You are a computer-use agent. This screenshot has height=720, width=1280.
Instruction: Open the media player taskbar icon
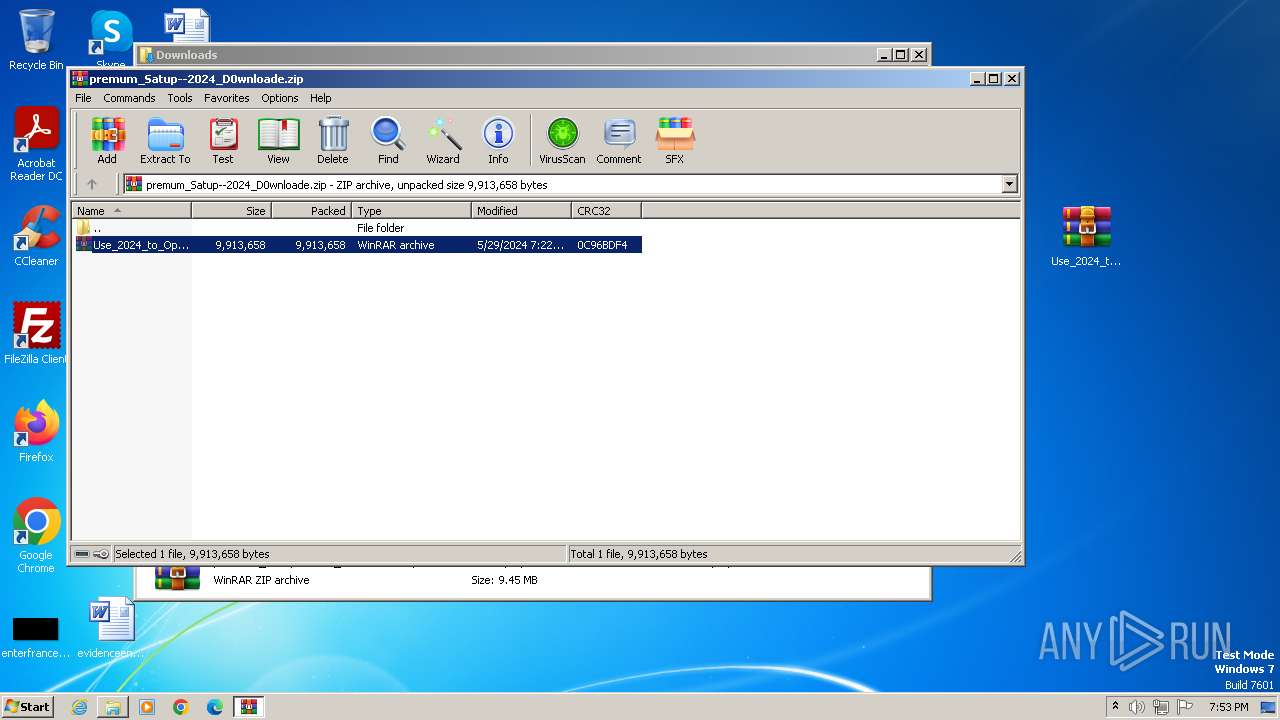coord(147,707)
